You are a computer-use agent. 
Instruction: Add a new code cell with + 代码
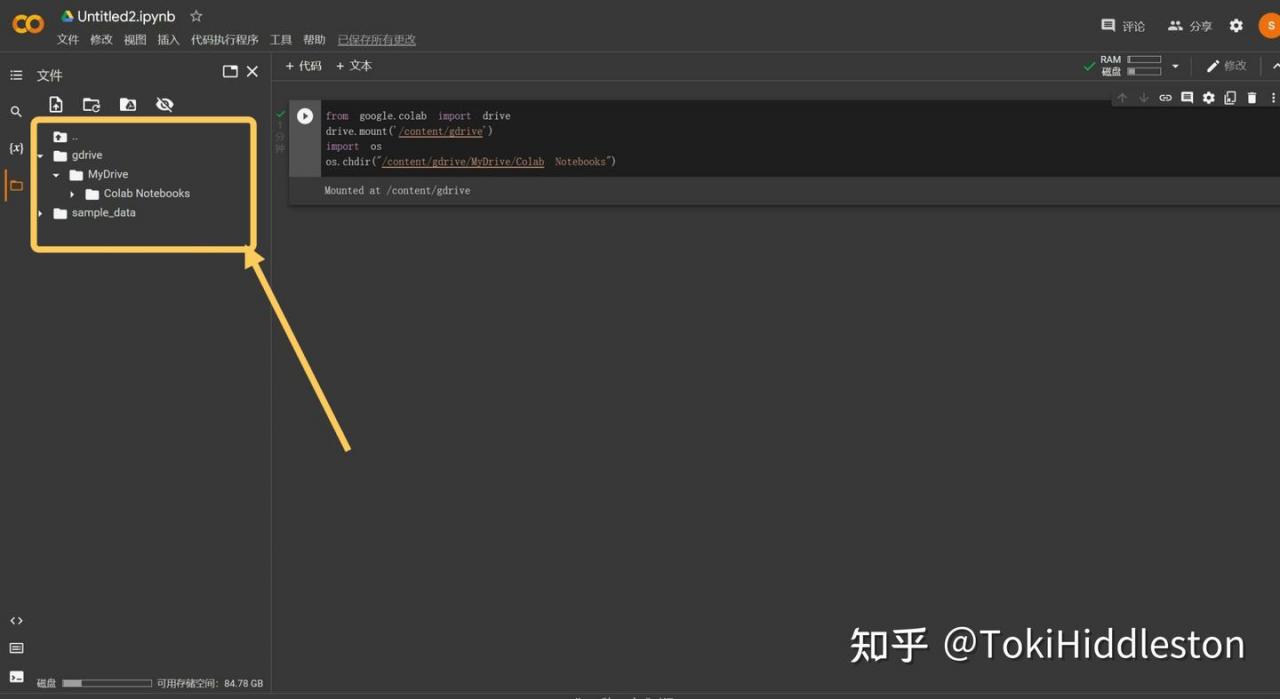(x=304, y=66)
